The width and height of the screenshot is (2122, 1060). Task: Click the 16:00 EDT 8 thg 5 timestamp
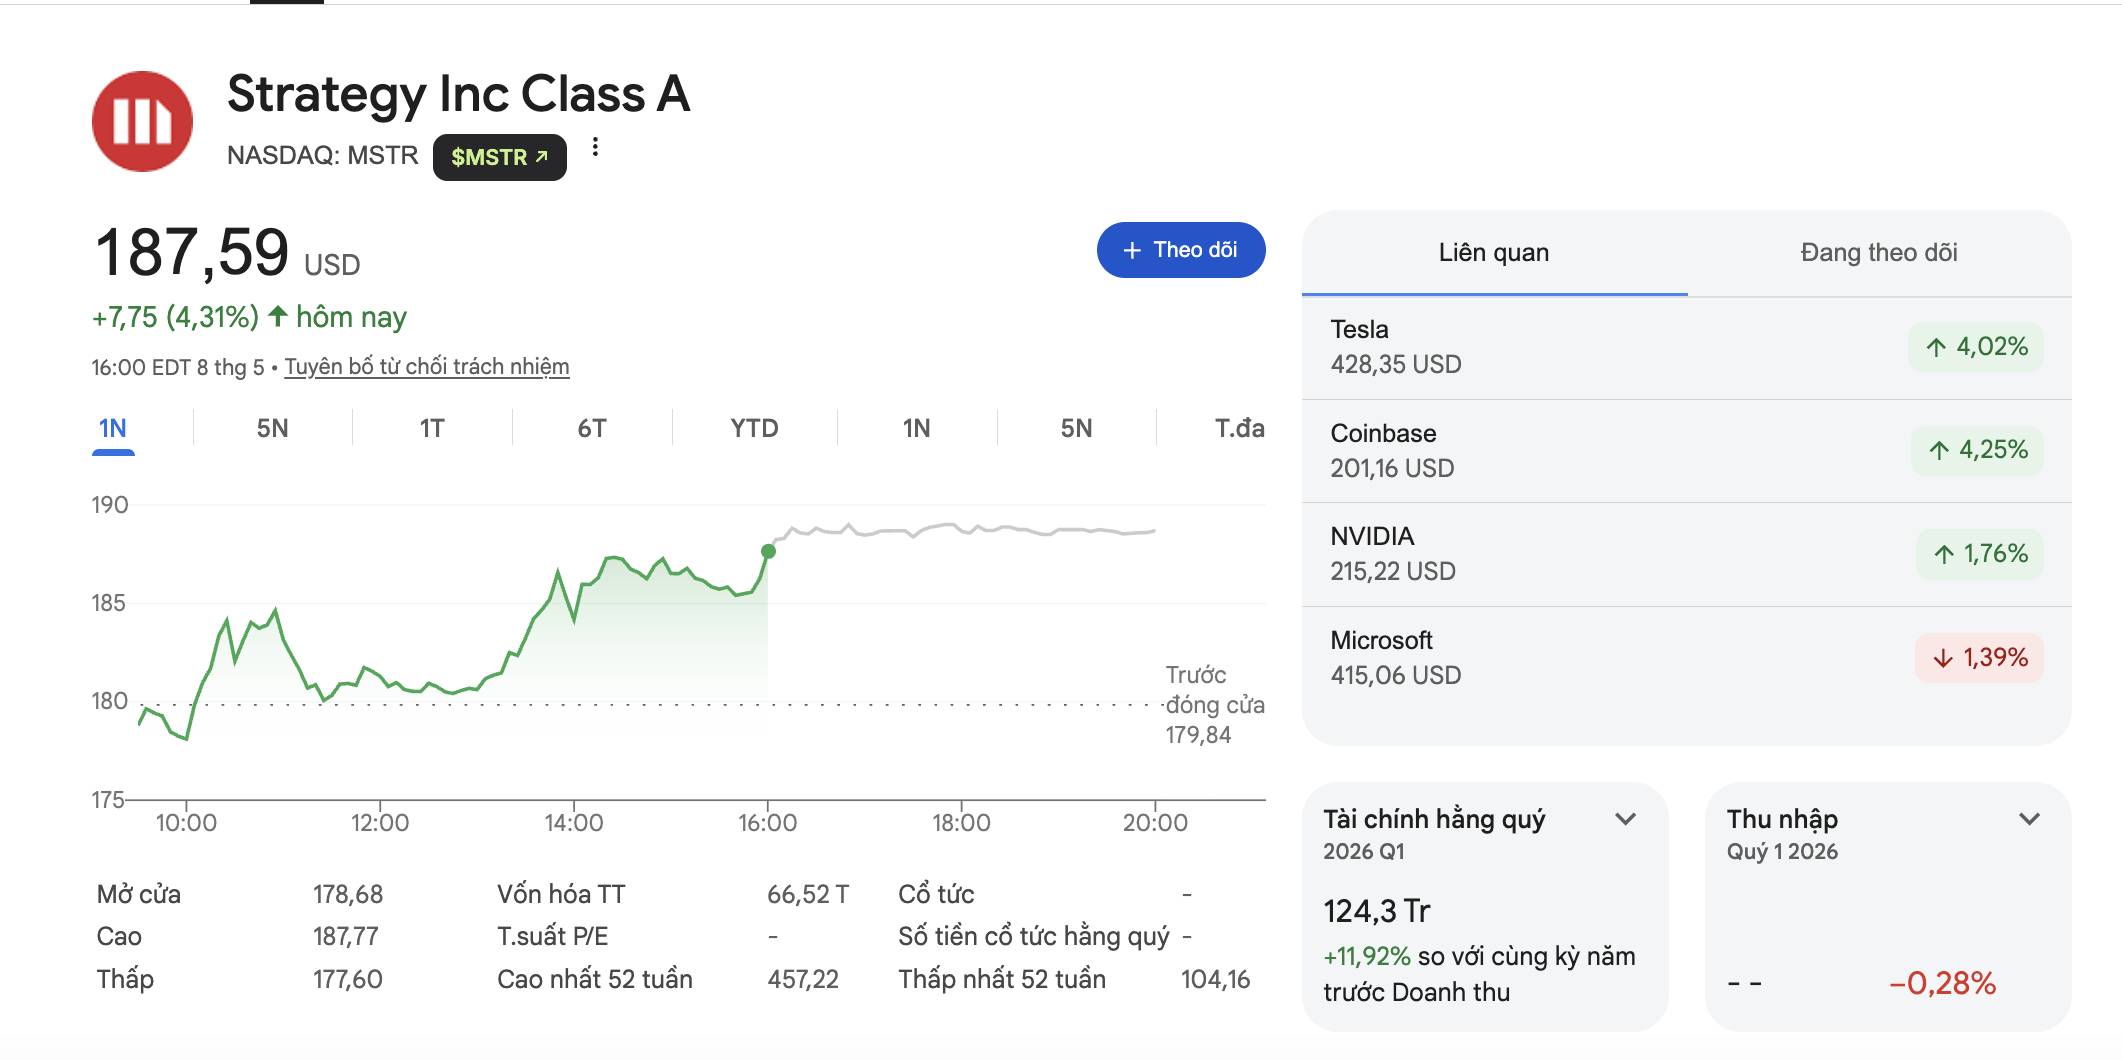pyautogui.click(x=178, y=367)
